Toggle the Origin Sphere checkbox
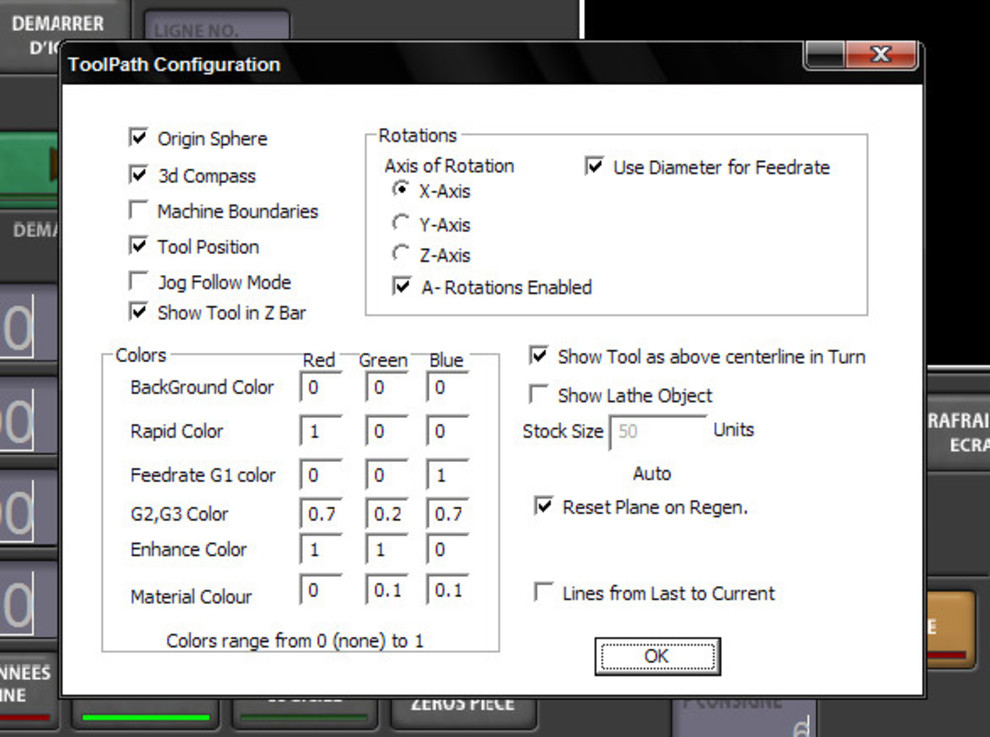 [x=139, y=137]
